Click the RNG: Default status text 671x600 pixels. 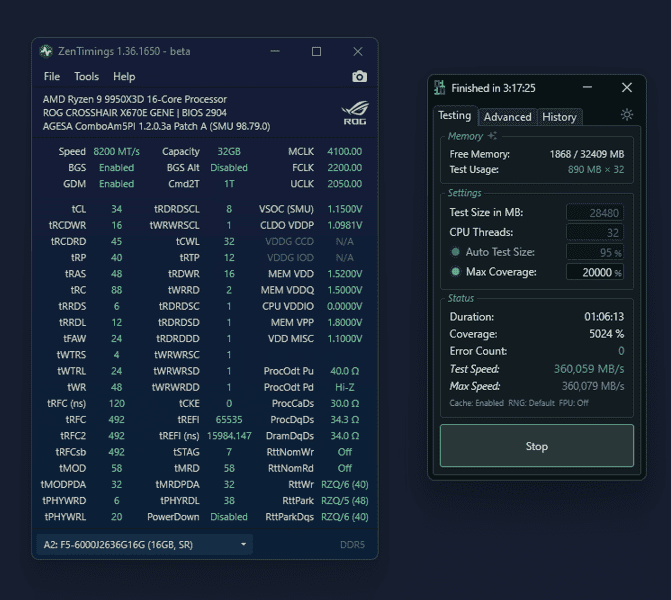pyautogui.click(x=531, y=403)
